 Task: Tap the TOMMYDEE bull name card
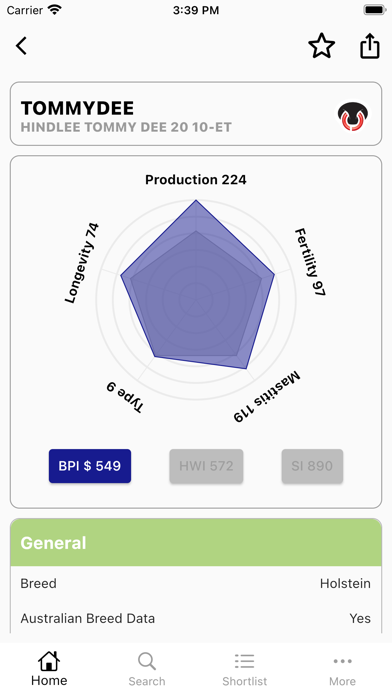tap(196, 114)
